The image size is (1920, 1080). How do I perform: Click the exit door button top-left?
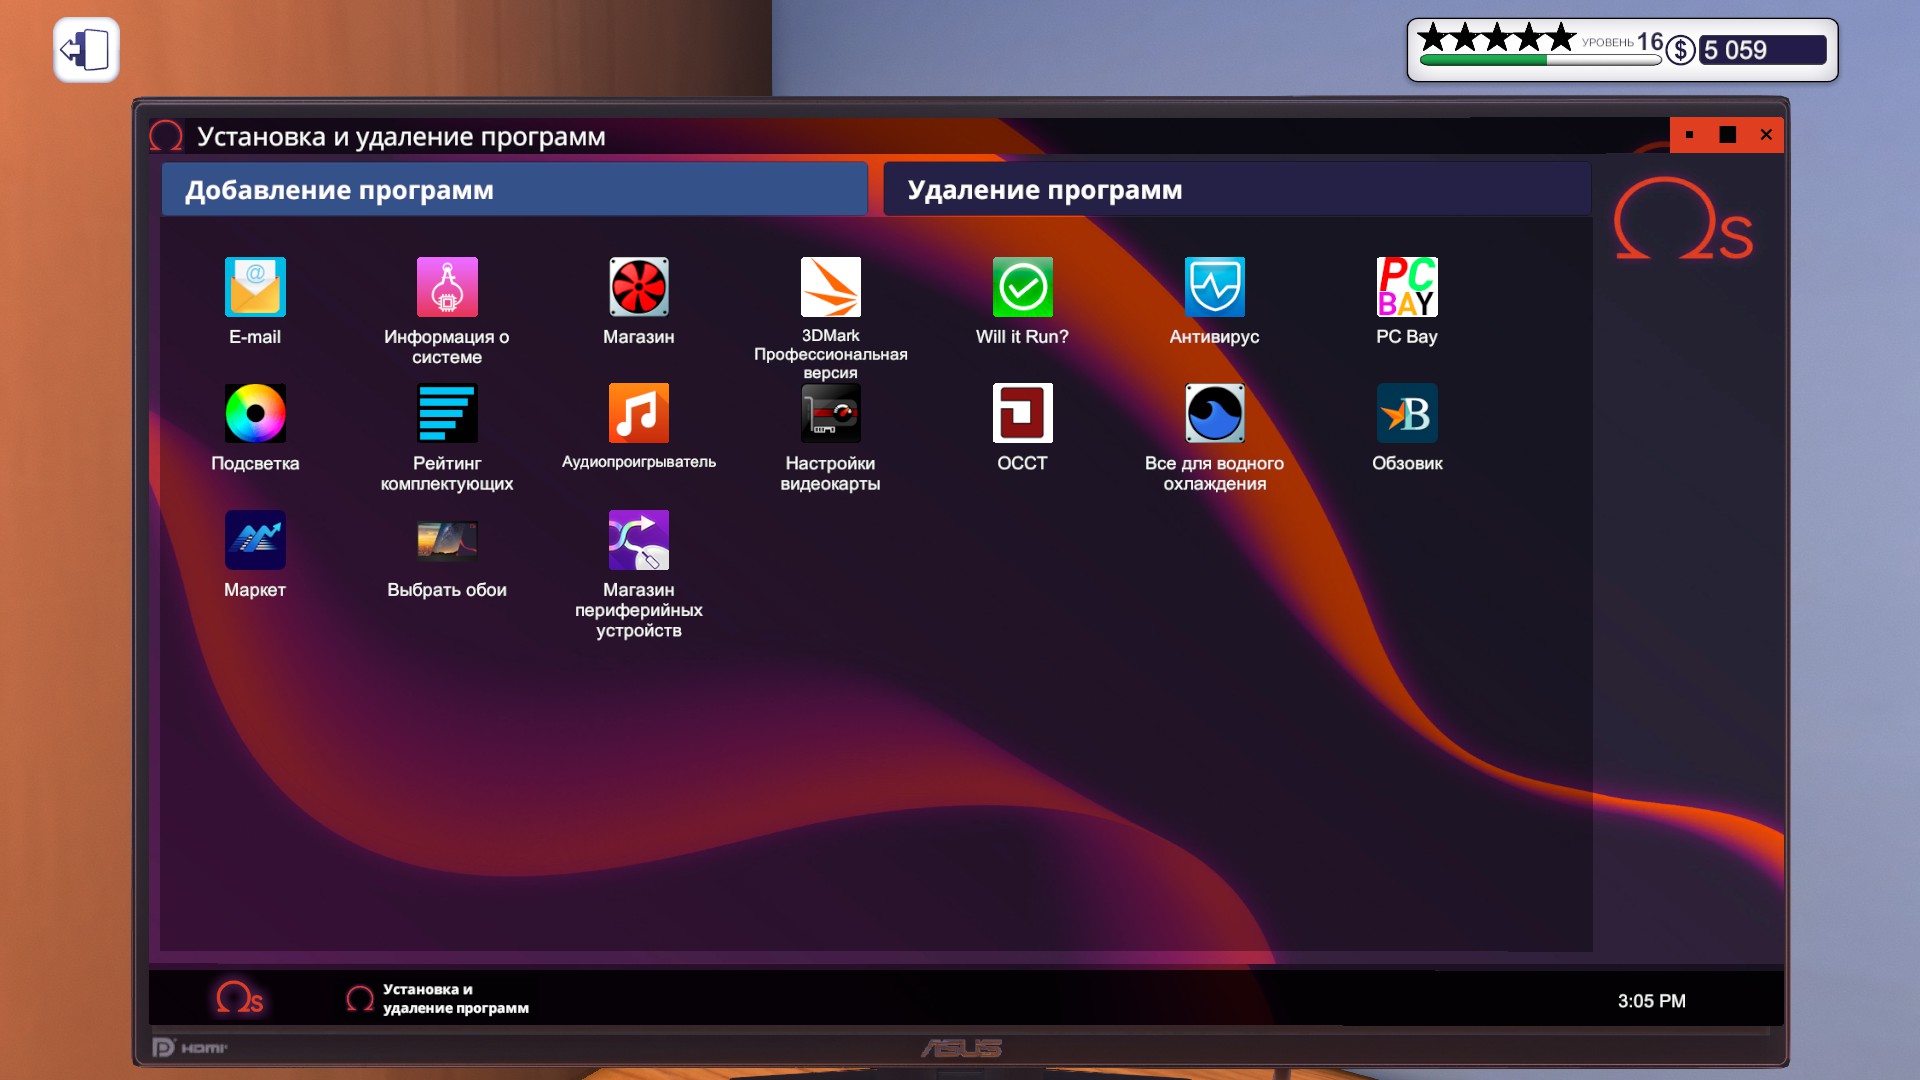[86, 50]
